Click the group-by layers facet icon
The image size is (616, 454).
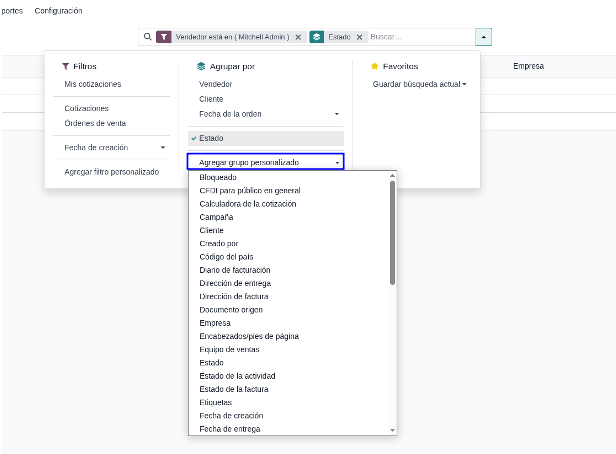pyautogui.click(x=317, y=37)
